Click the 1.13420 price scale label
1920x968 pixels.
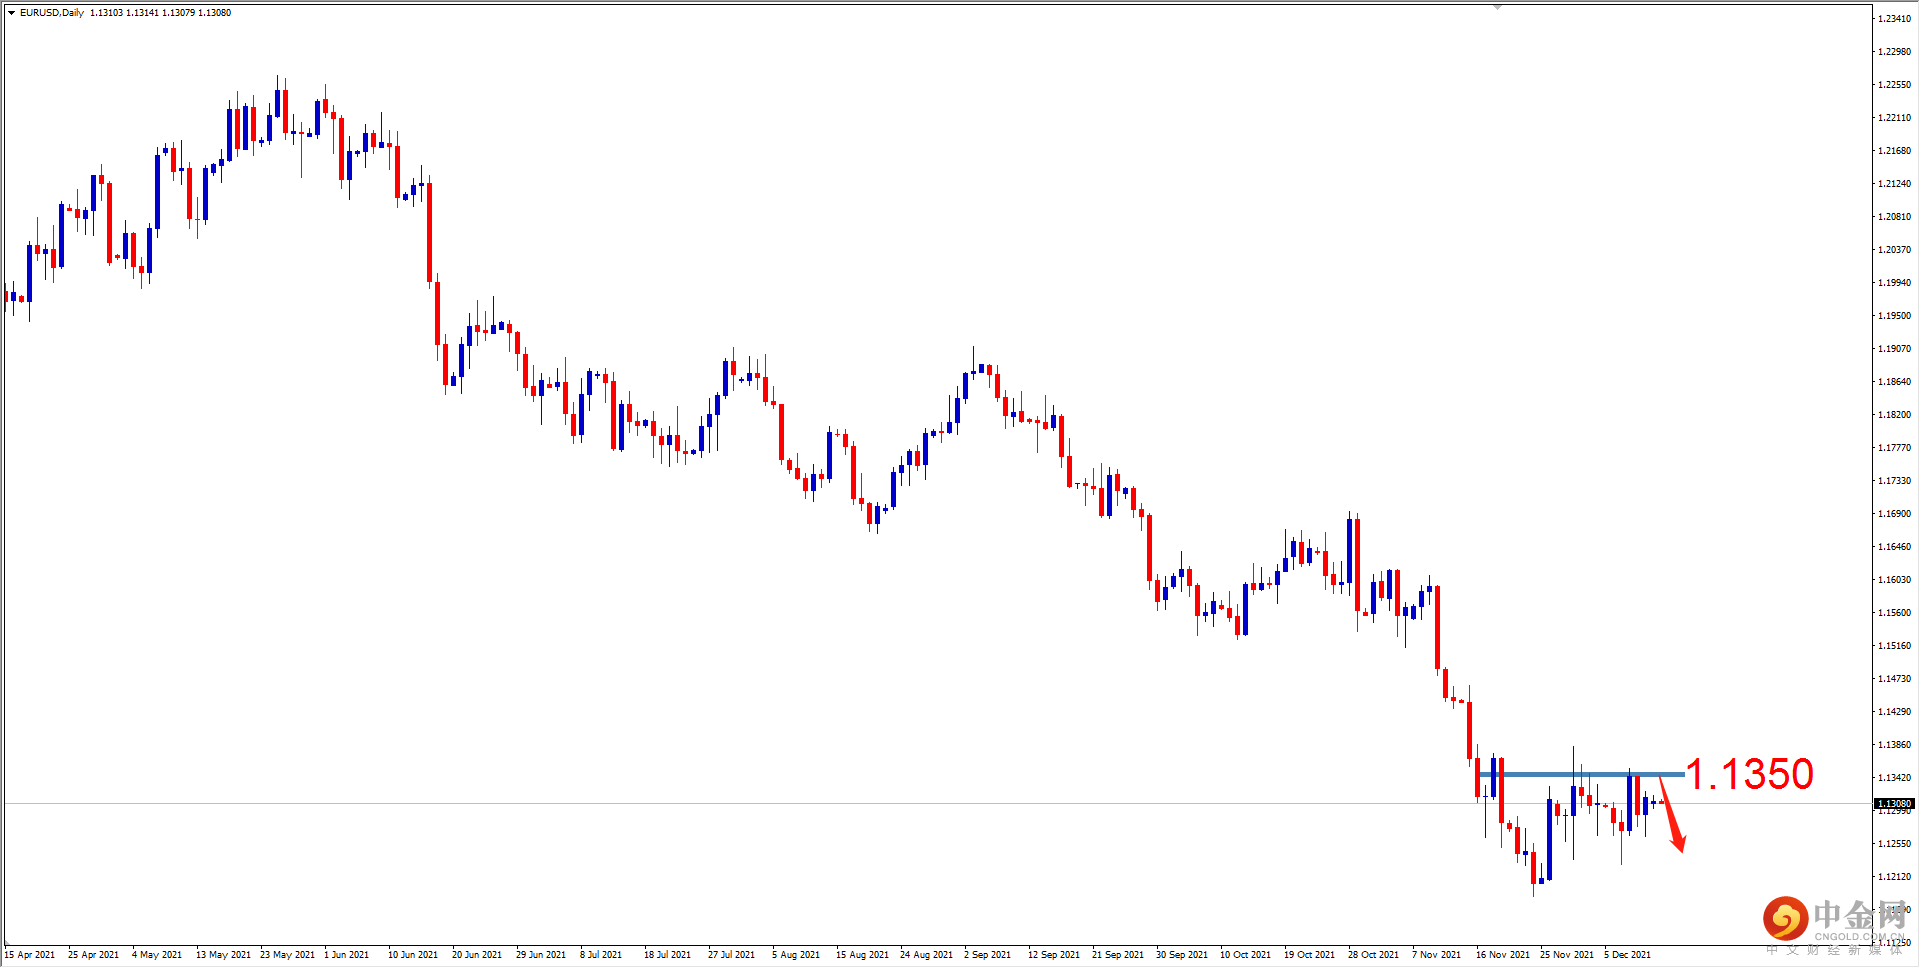(x=1894, y=778)
